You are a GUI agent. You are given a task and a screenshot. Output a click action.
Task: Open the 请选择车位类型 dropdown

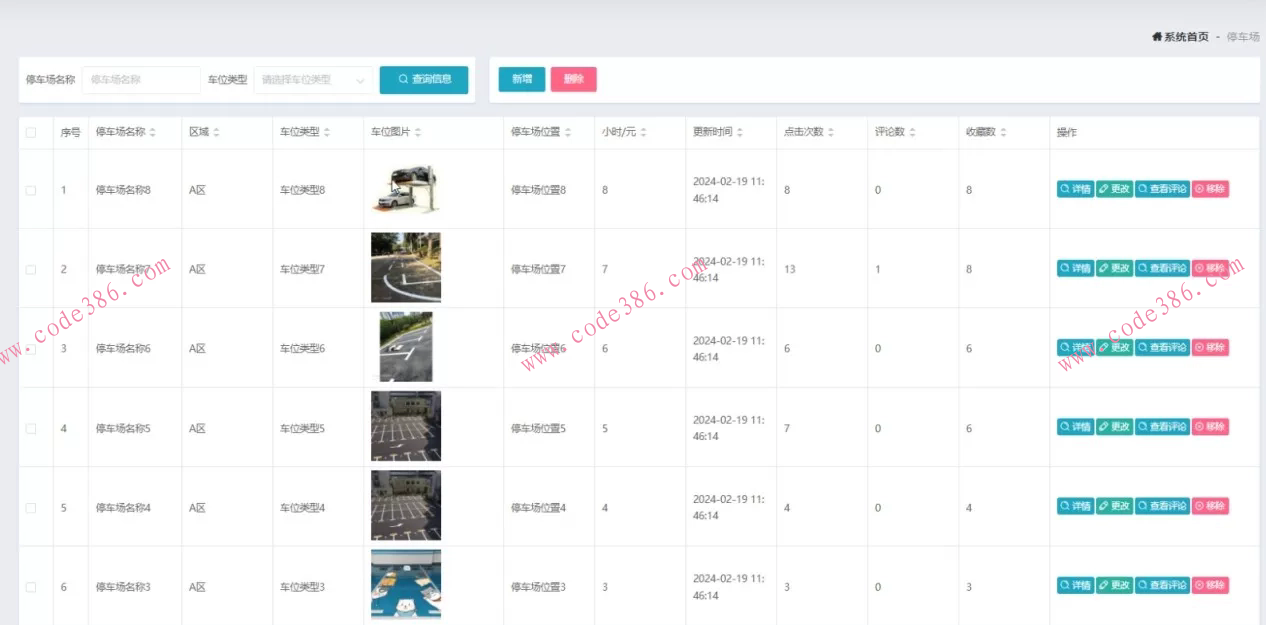point(313,80)
